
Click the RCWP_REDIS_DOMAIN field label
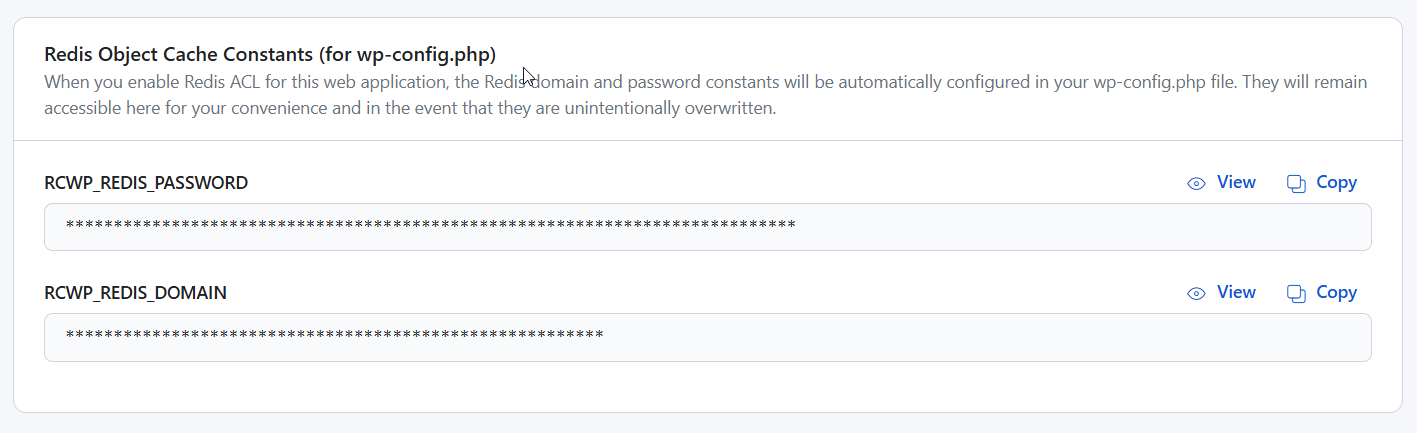tap(136, 293)
